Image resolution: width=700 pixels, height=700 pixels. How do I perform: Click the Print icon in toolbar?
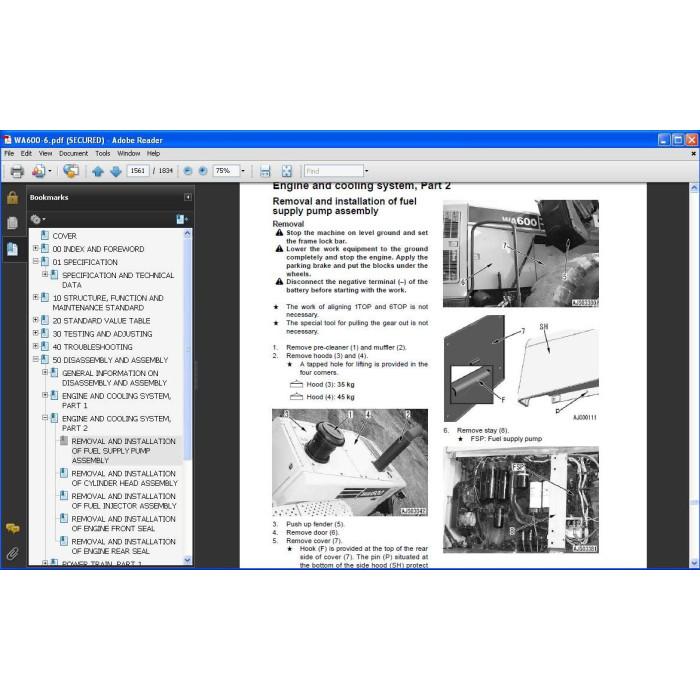tap(17, 171)
